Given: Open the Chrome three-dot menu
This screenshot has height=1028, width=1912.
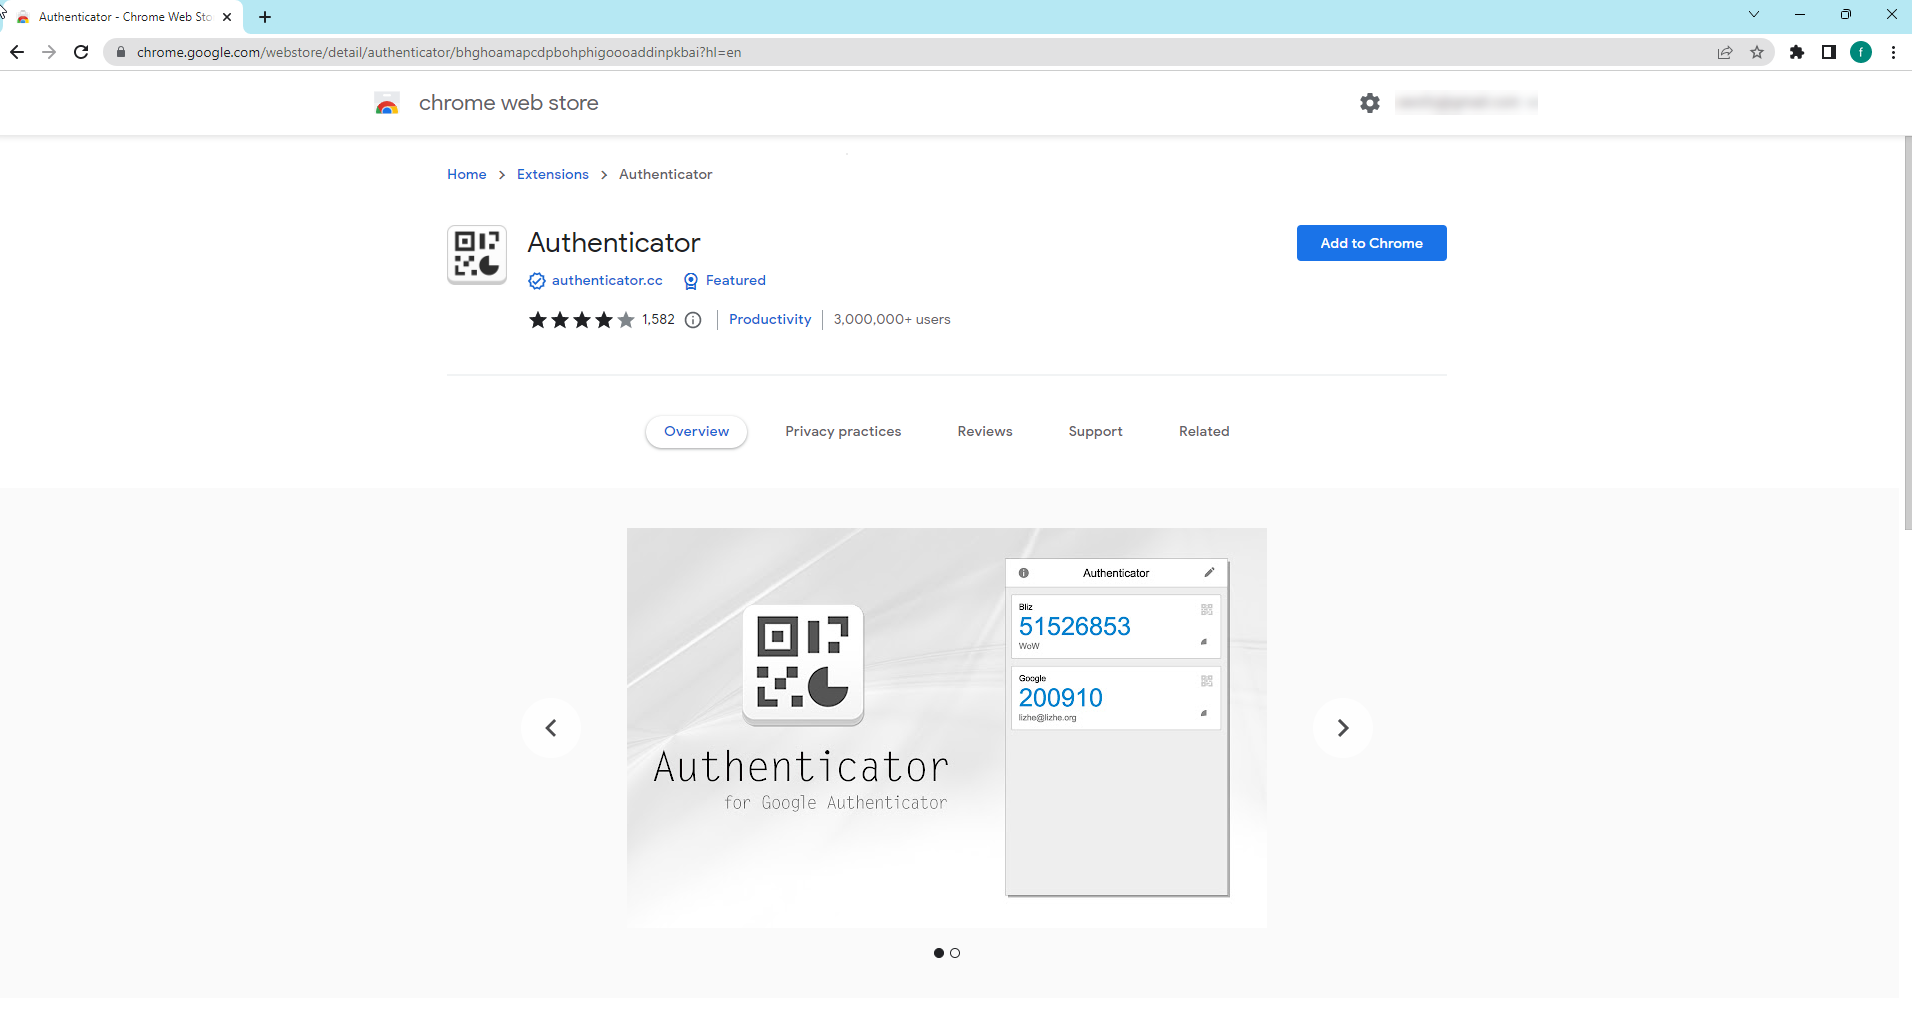Looking at the screenshot, I should click(1893, 52).
